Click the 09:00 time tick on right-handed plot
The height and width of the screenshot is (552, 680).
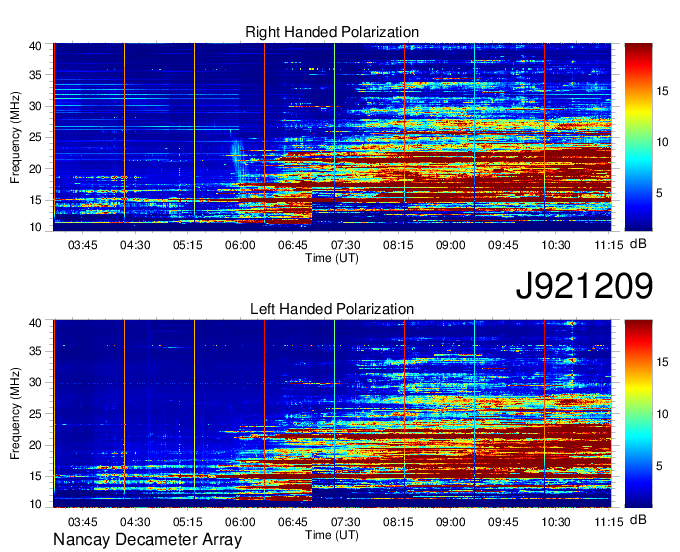tap(451, 245)
